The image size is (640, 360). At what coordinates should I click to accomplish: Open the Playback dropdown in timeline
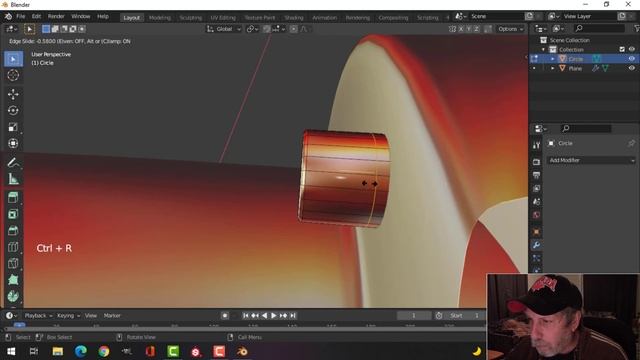click(x=38, y=316)
